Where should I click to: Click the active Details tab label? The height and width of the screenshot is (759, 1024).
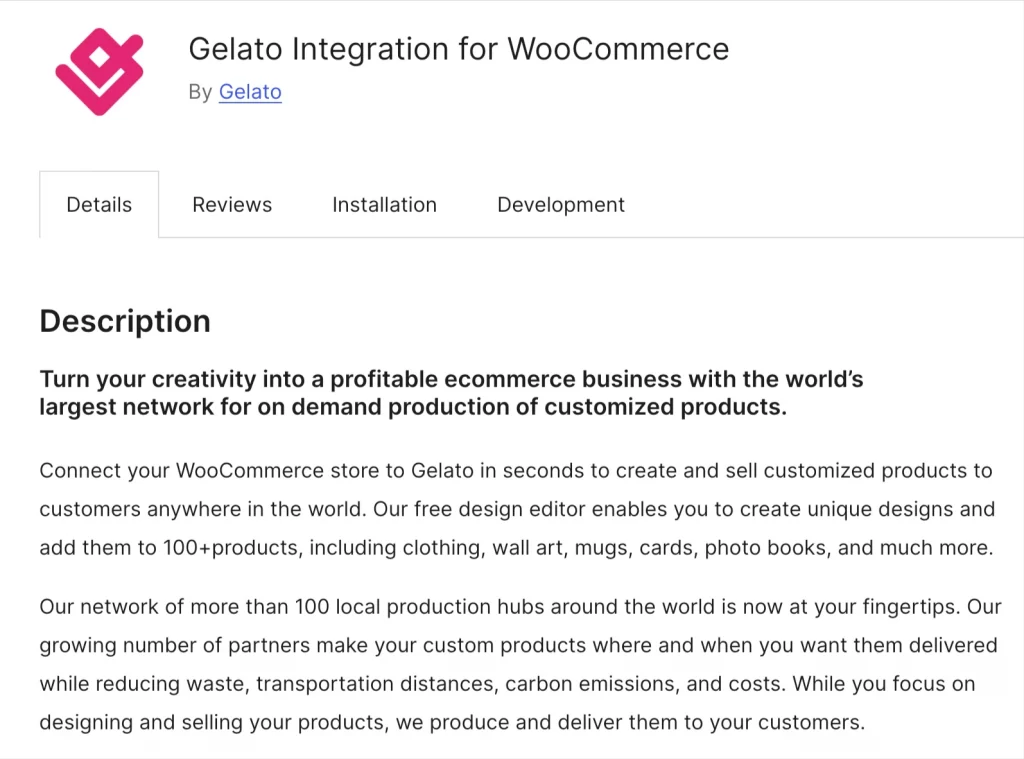pyautogui.click(x=99, y=204)
